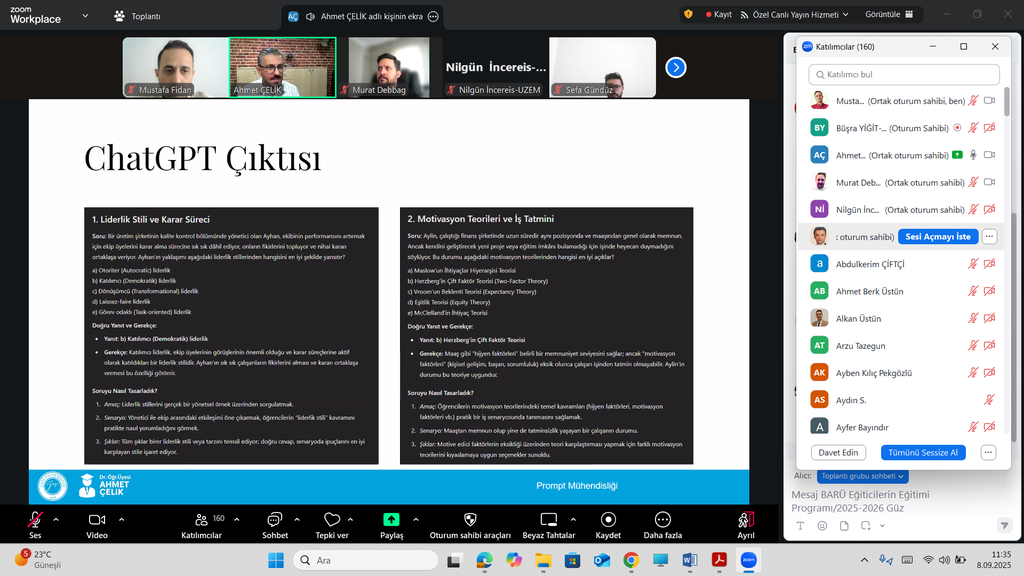Toggle camera icon on Ahmet ortak oturum sahibi row
The height and width of the screenshot is (576, 1024).
click(989, 155)
